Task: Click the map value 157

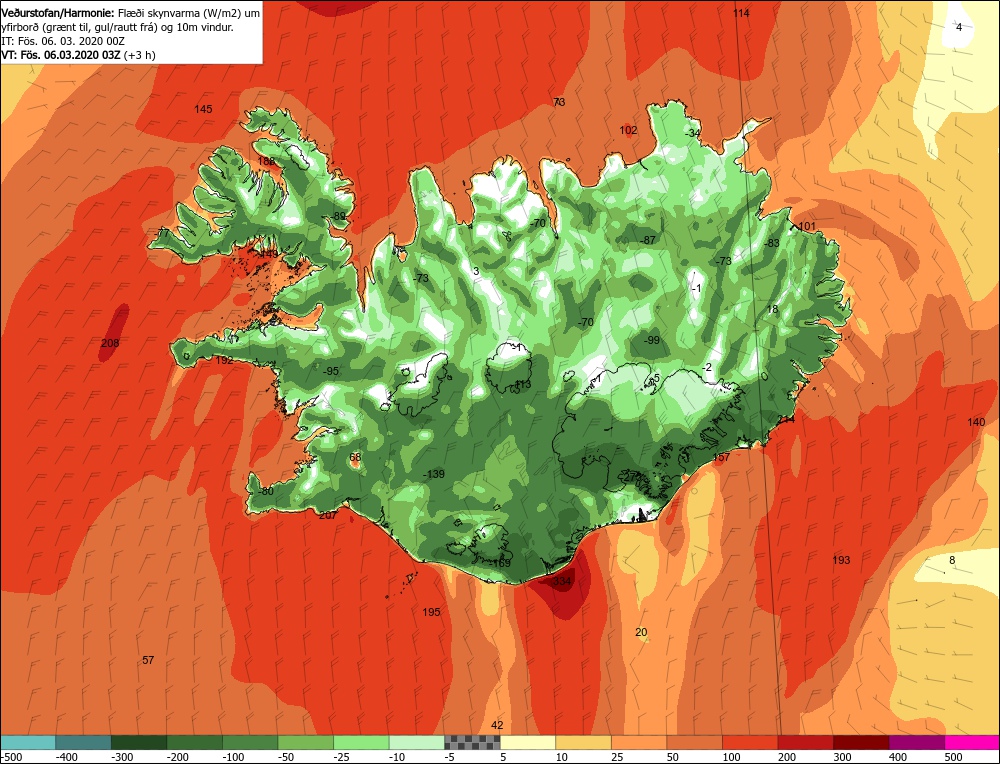Action: pyautogui.click(x=721, y=457)
